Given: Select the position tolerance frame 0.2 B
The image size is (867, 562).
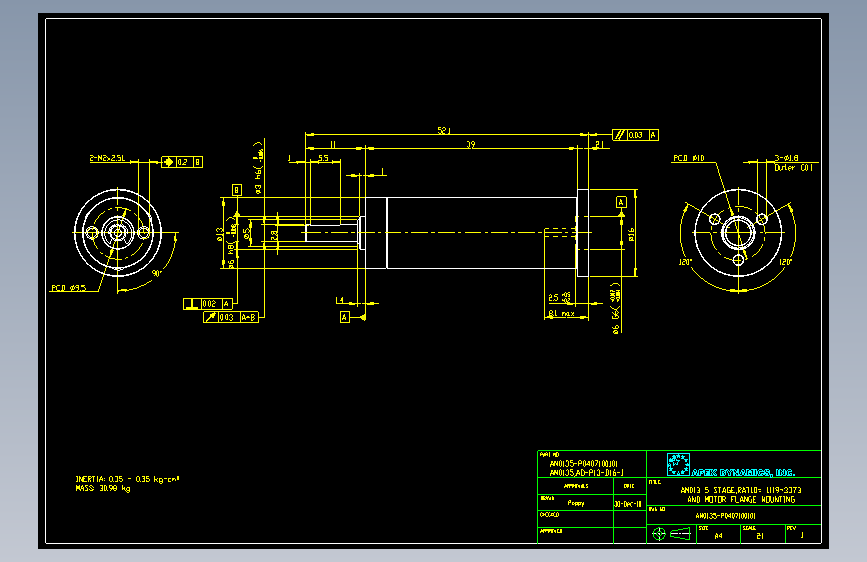Looking at the screenshot, I should (182, 162).
